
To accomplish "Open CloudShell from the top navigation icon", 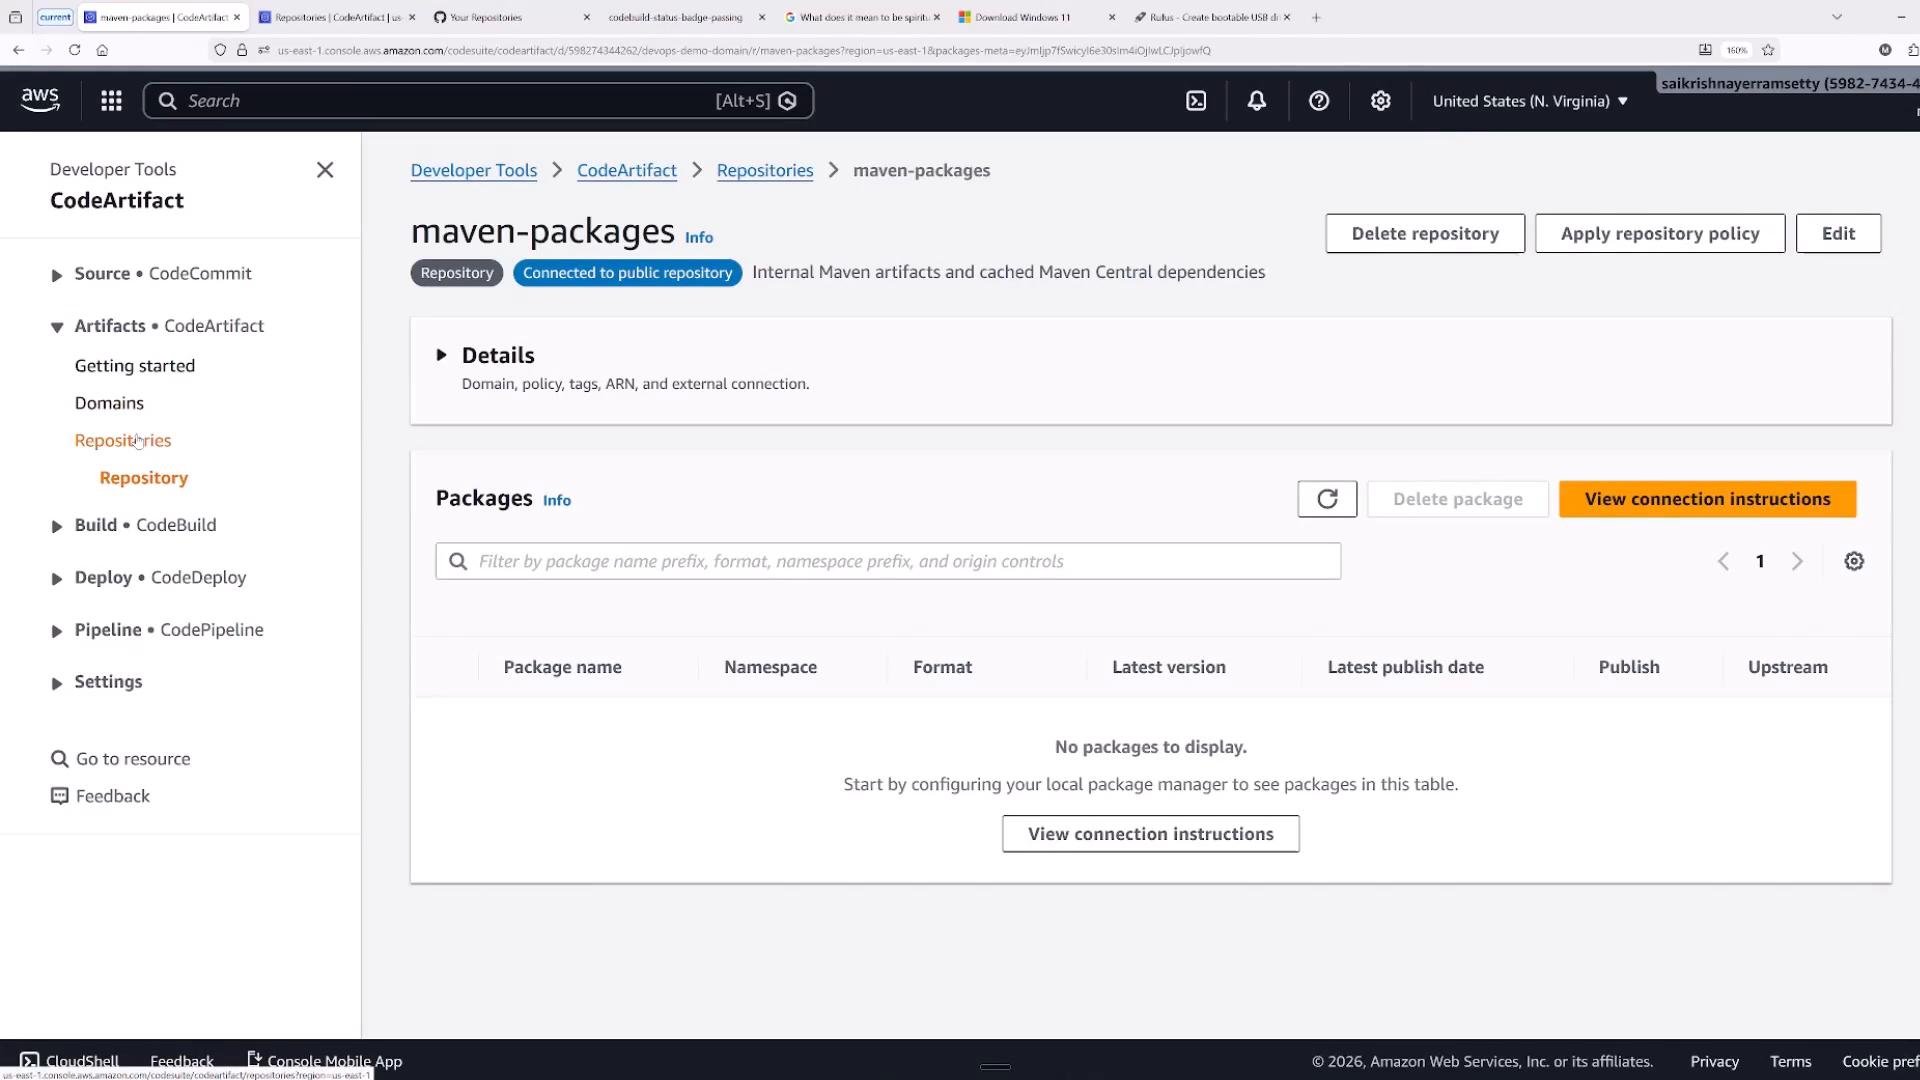I will [1196, 101].
